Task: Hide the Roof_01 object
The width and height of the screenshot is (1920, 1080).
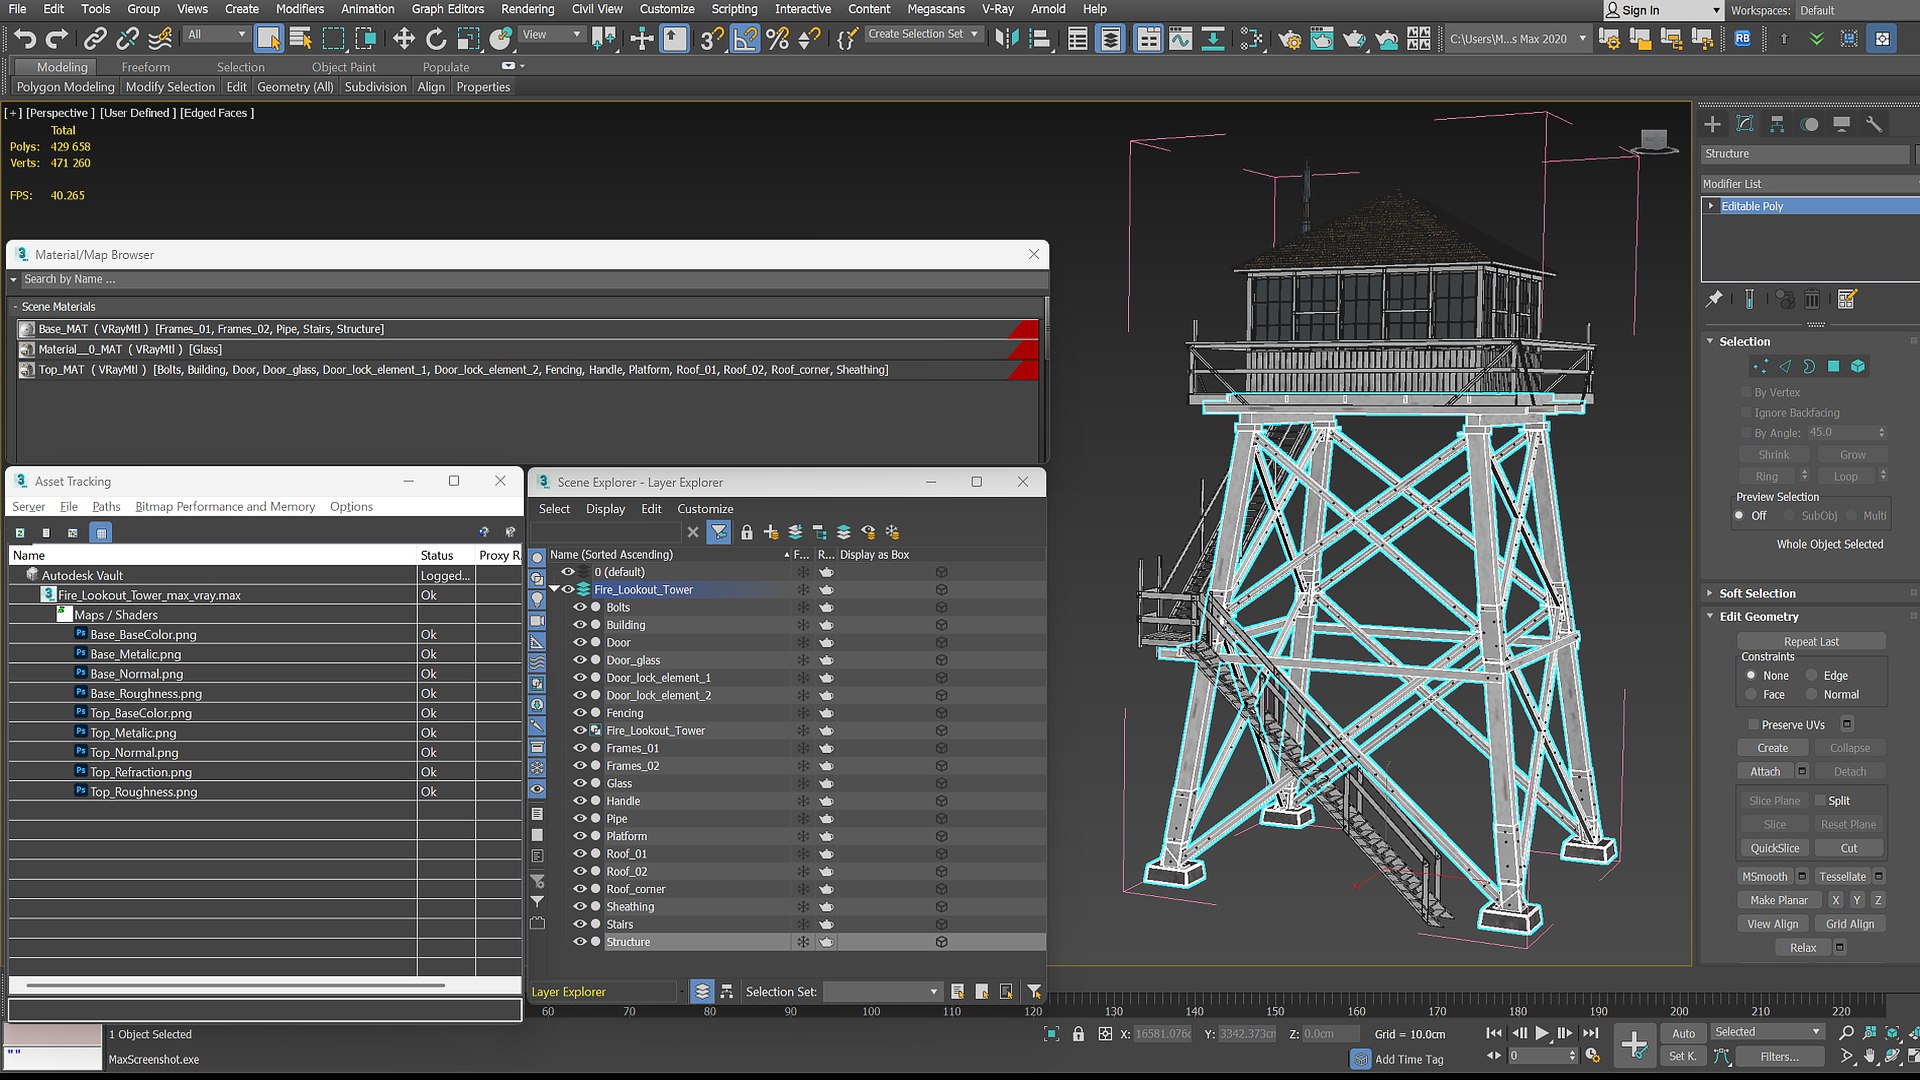Action: [579, 854]
